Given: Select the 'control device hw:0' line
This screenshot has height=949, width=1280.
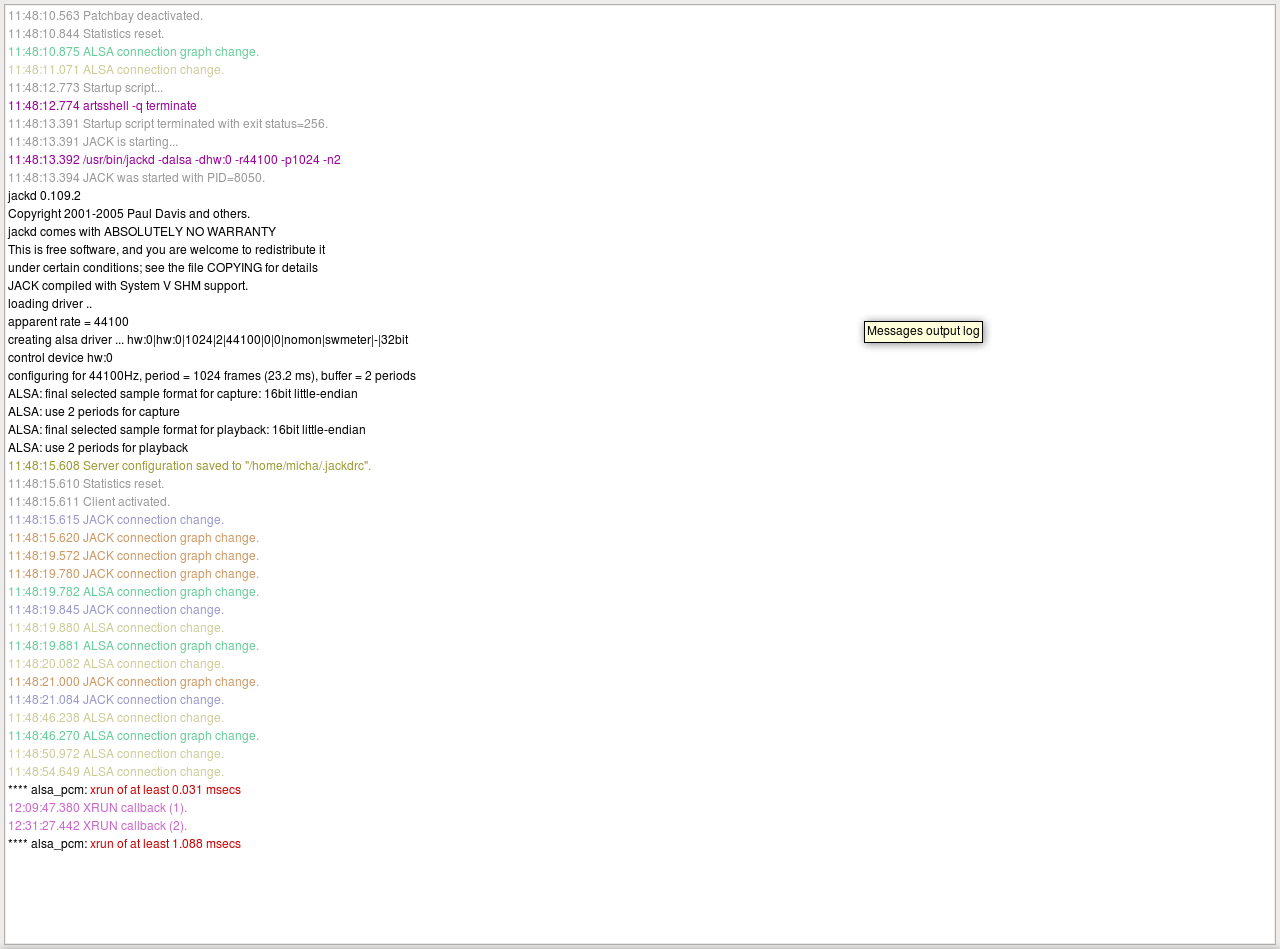Looking at the screenshot, I should pos(60,358).
